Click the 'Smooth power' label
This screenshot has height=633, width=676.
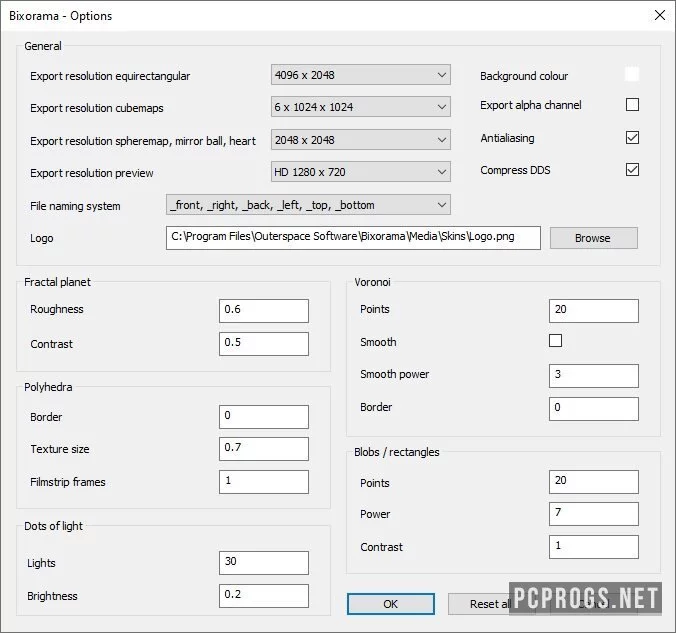[394, 374]
